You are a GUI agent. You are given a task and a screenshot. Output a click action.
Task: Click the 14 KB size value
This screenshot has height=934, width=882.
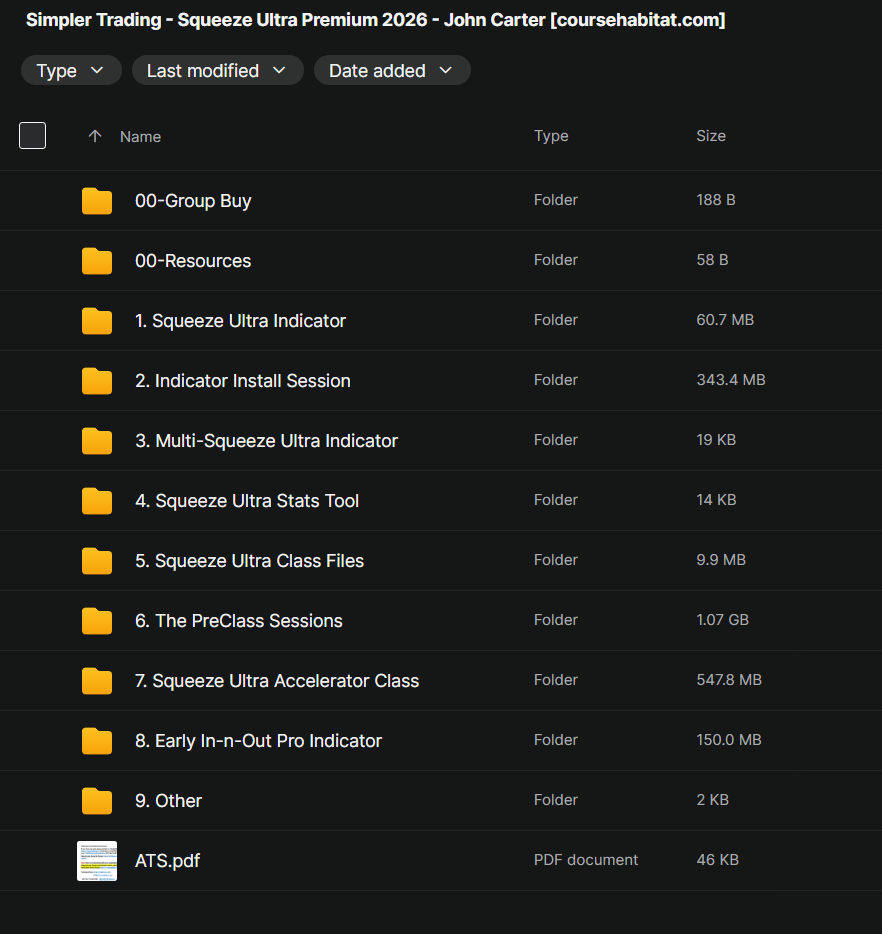point(716,500)
